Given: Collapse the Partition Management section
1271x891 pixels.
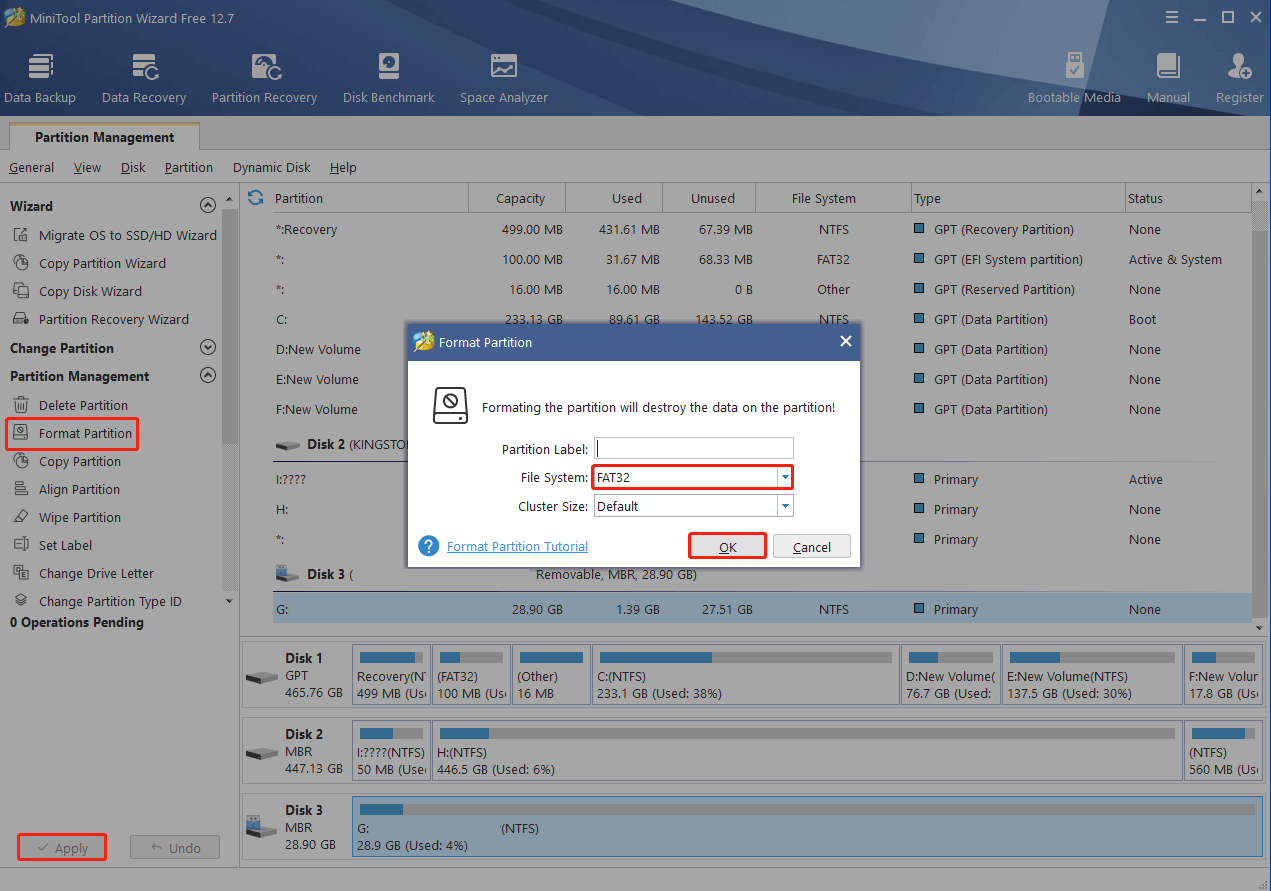Looking at the screenshot, I should pyautogui.click(x=208, y=376).
